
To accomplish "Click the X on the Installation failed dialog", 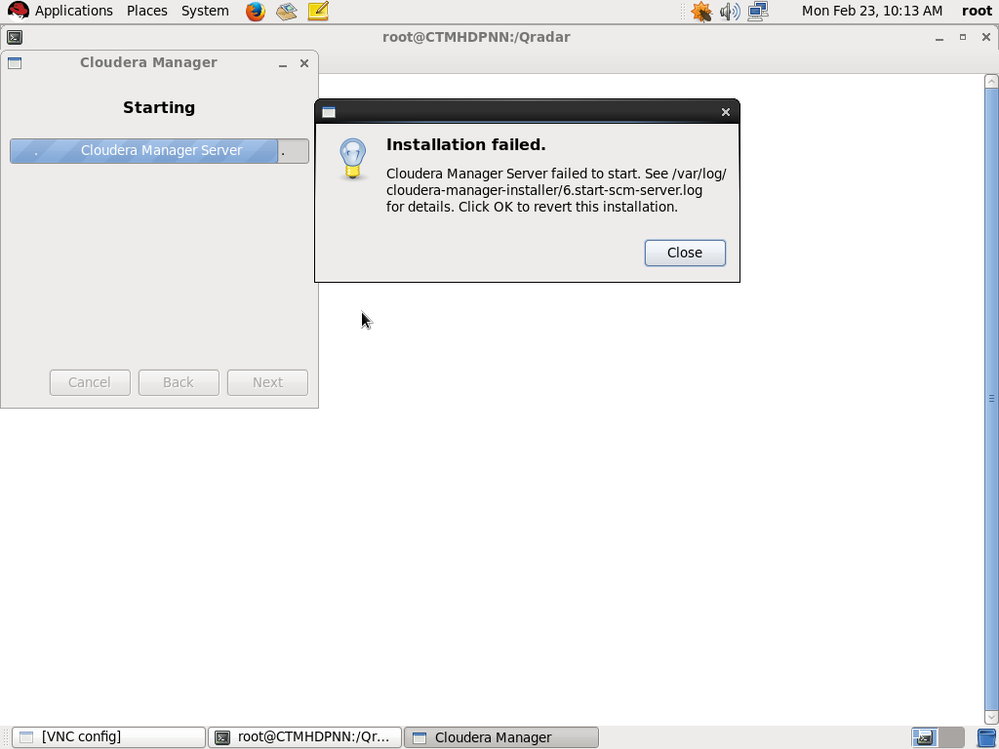I will click(725, 112).
